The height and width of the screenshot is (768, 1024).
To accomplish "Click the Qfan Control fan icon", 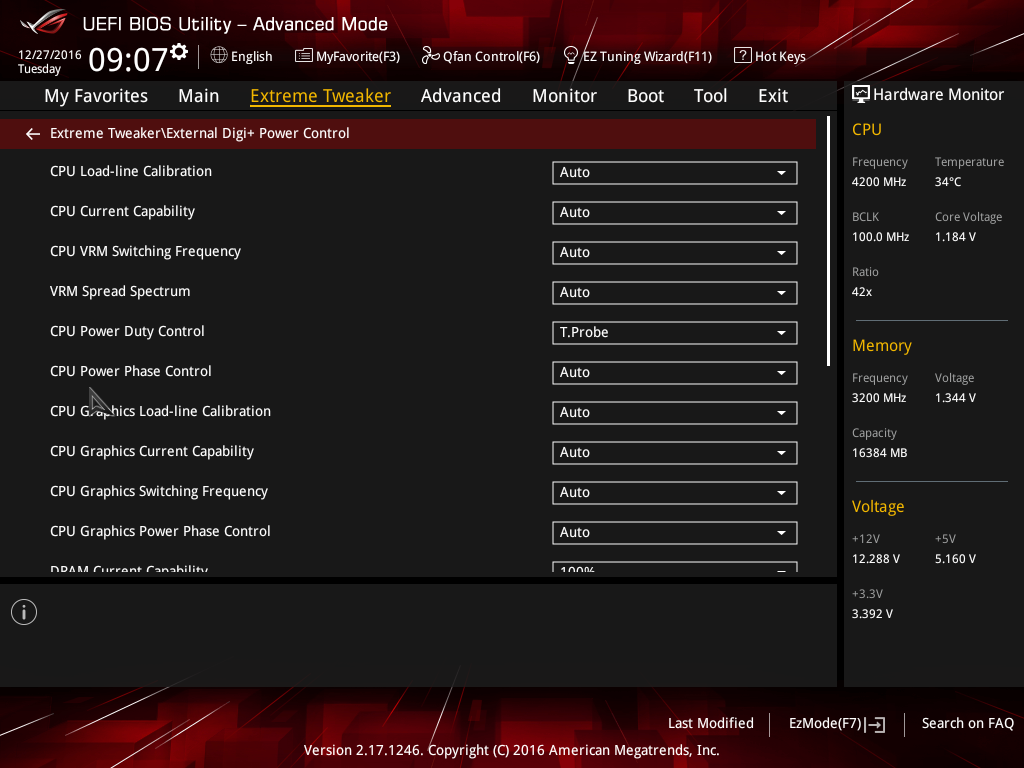I will [x=430, y=56].
